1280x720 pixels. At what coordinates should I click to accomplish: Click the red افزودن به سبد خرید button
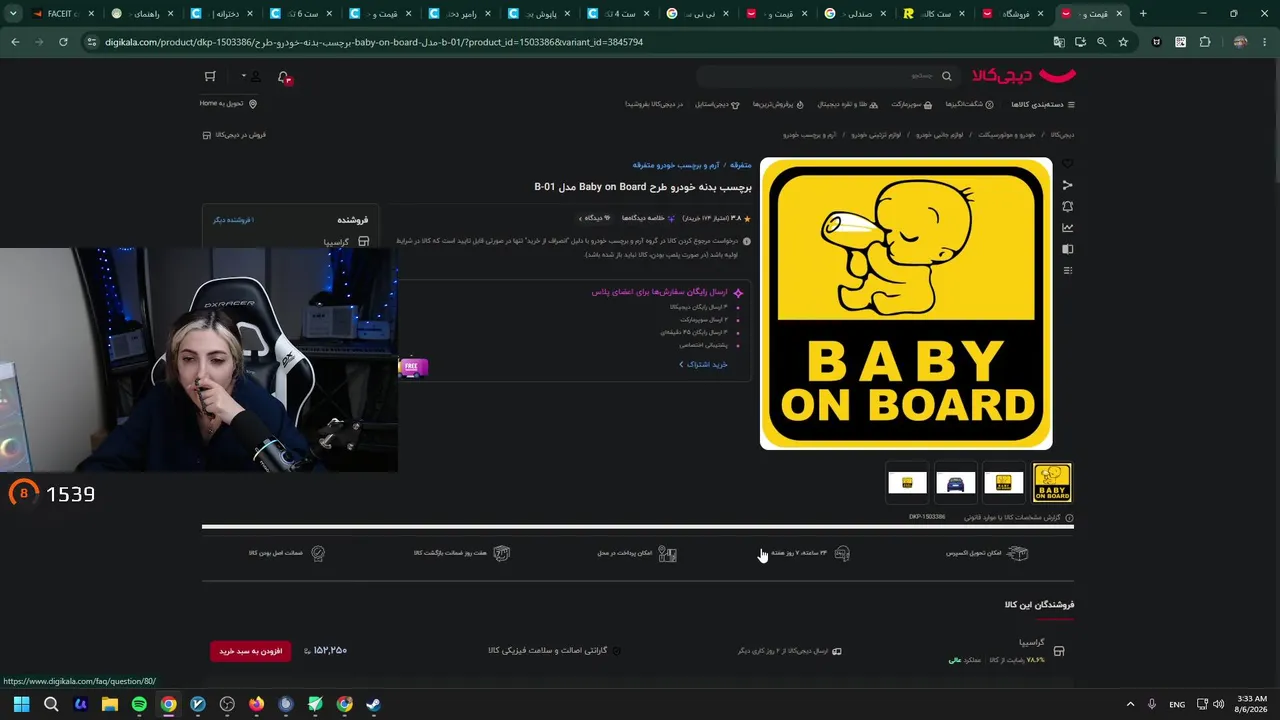(251, 651)
